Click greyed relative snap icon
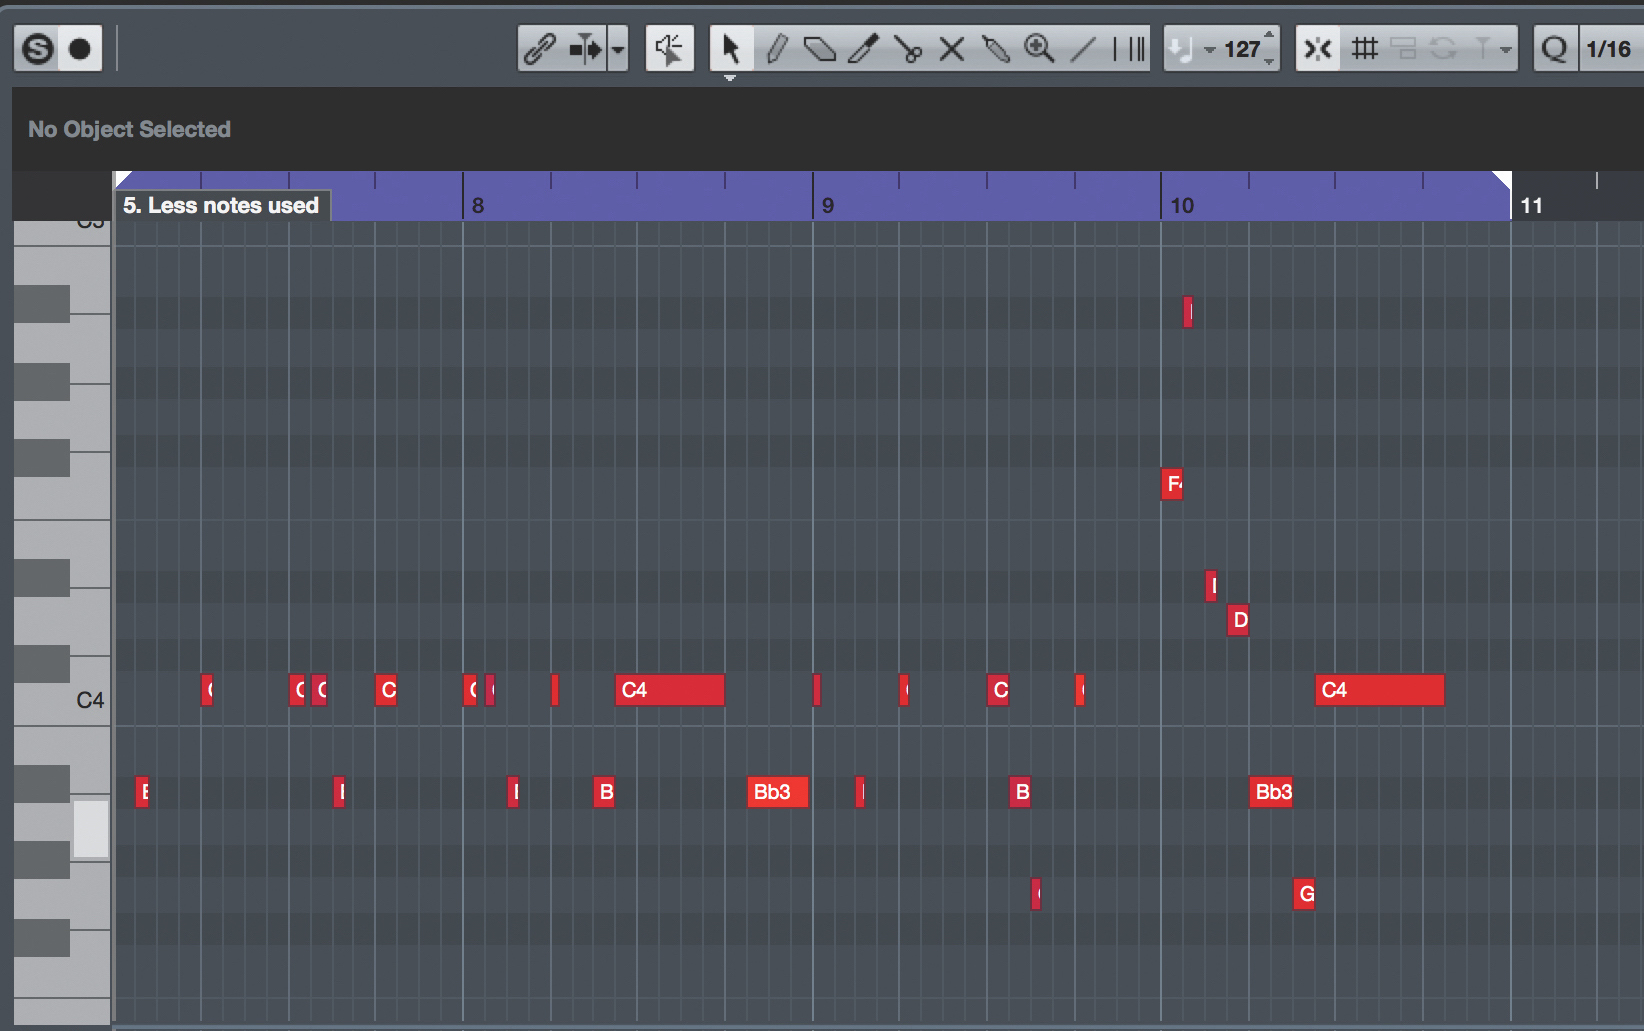This screenshot has width=1644, height=1031. (x=1404, y=48)
